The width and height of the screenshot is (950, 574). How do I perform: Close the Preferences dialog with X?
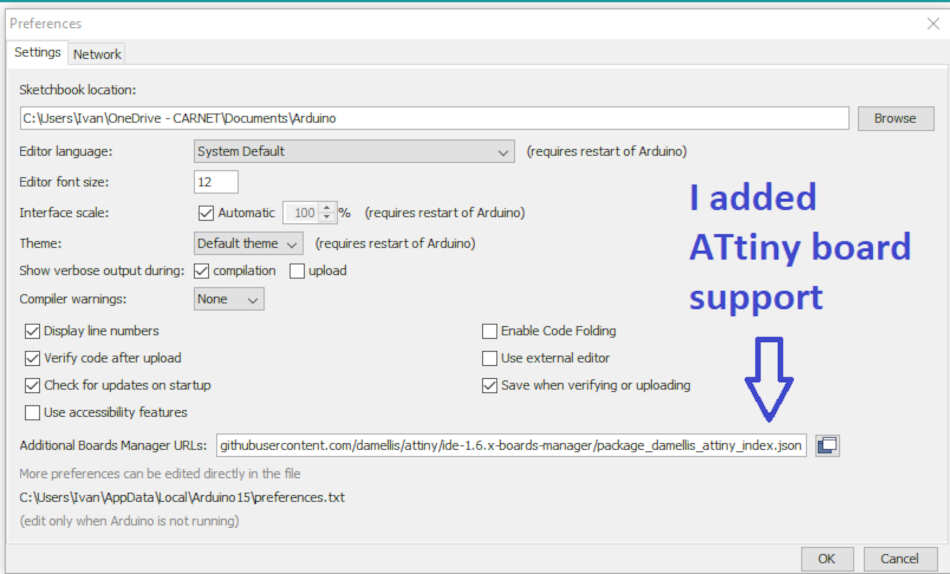(x=933, y=24)
